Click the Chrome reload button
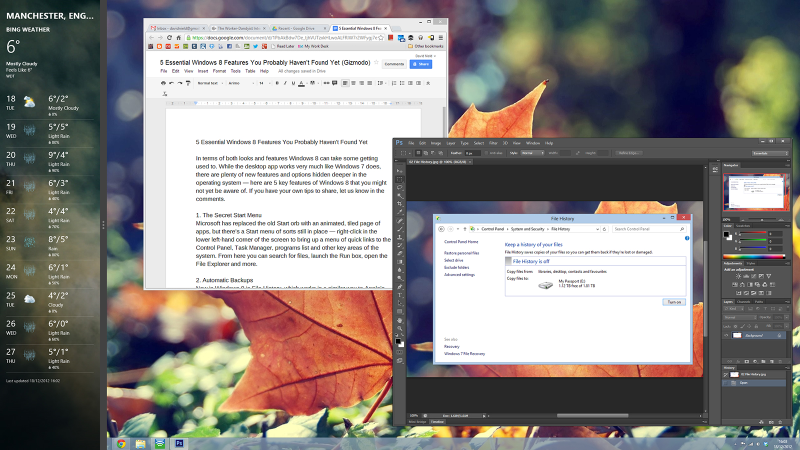This screenshot has width=800, height=450. click(x=169, y=38)
